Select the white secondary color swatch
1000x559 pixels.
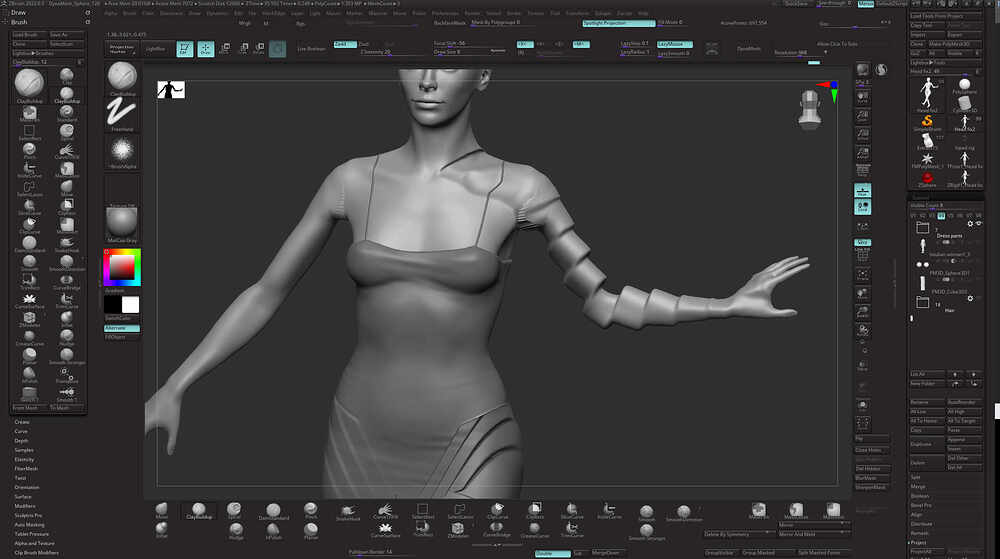click(130, 305)
